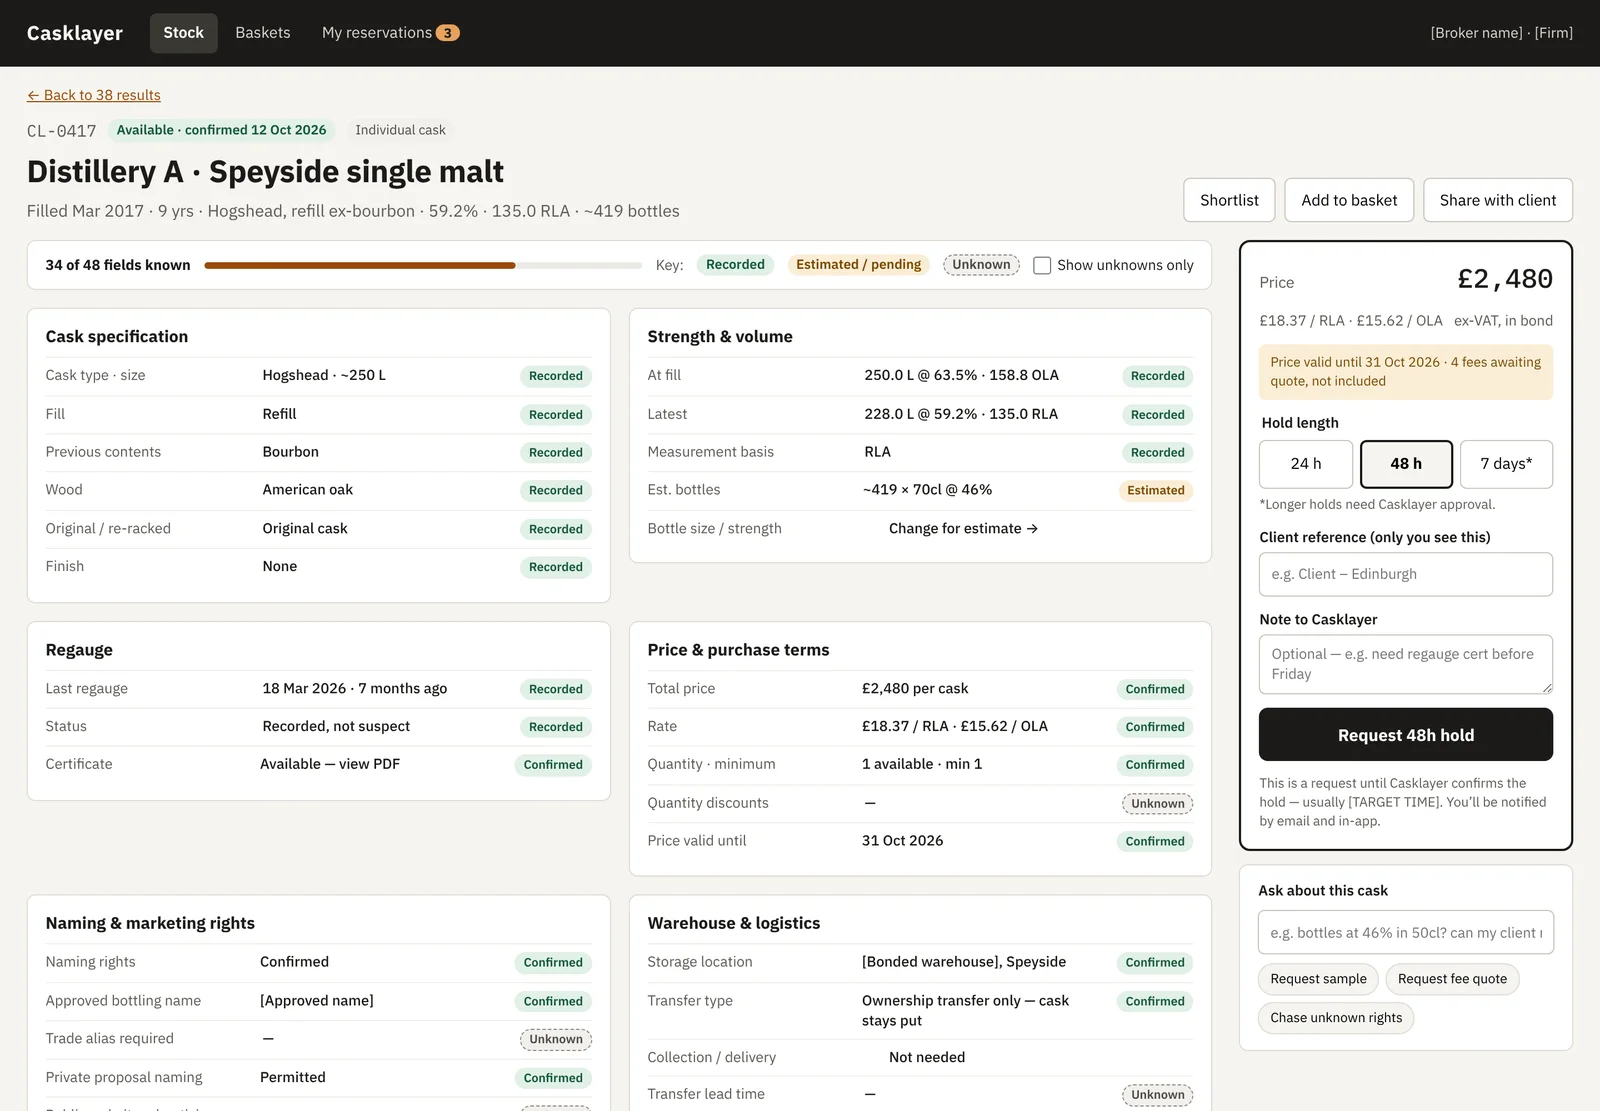Click the Recorded key pill
Screen dimensions: 1600x1111
click(x=735, y=265)
